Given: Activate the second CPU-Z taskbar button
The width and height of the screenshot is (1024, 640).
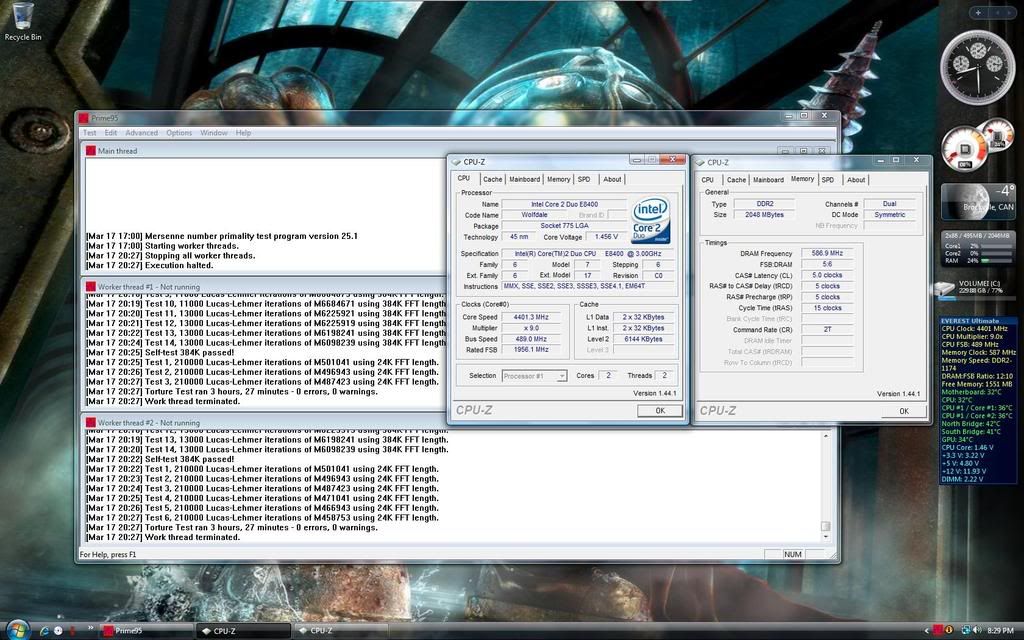Looking at the screenshot, I should click(x=340, y=631).
